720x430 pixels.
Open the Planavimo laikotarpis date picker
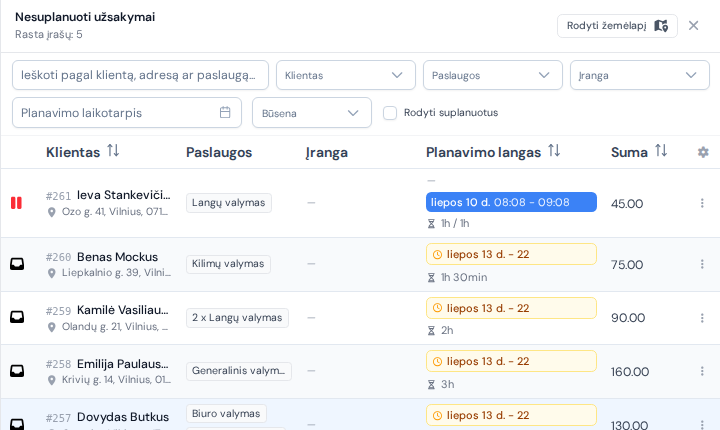coord(127,113)
